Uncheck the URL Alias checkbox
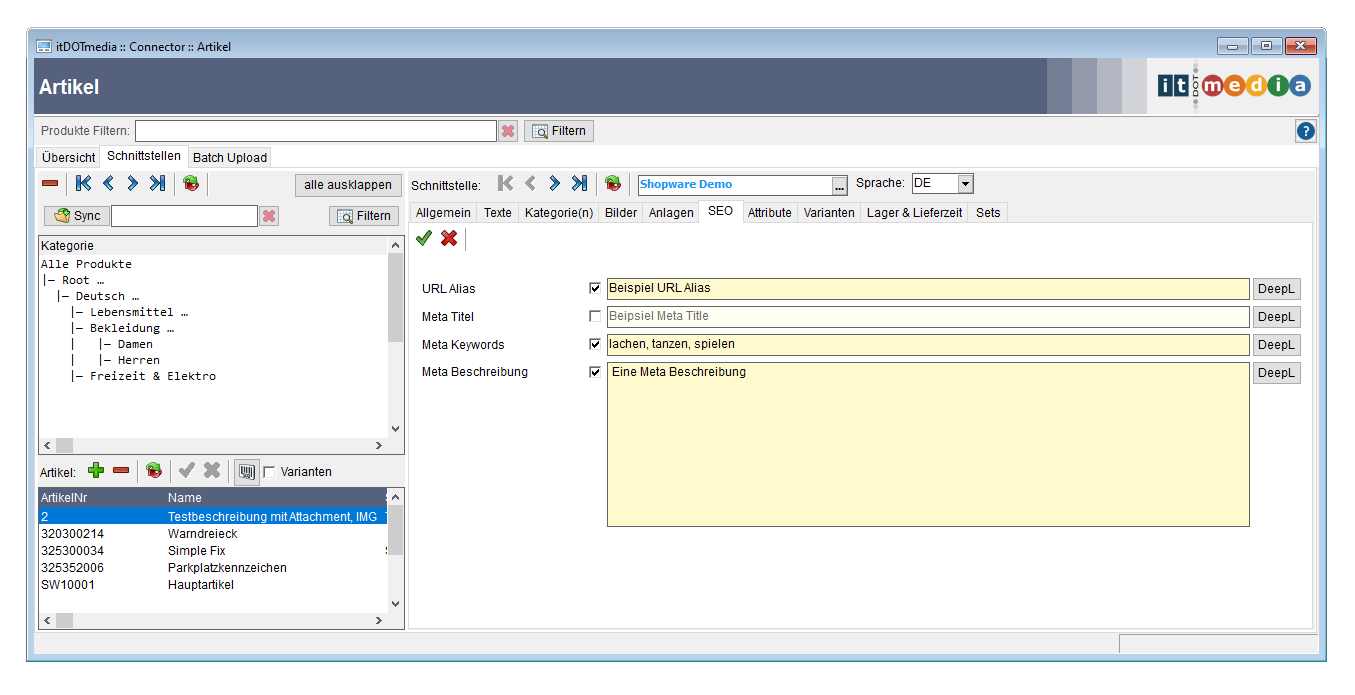 (596, 288)
